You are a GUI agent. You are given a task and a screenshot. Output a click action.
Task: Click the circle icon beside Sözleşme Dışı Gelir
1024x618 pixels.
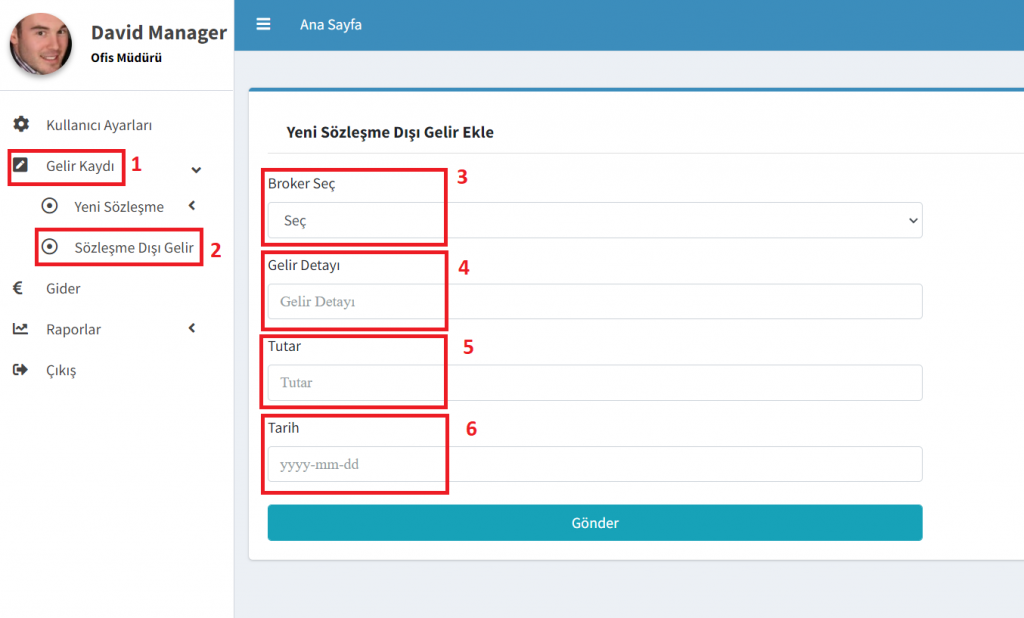point(49,247)
